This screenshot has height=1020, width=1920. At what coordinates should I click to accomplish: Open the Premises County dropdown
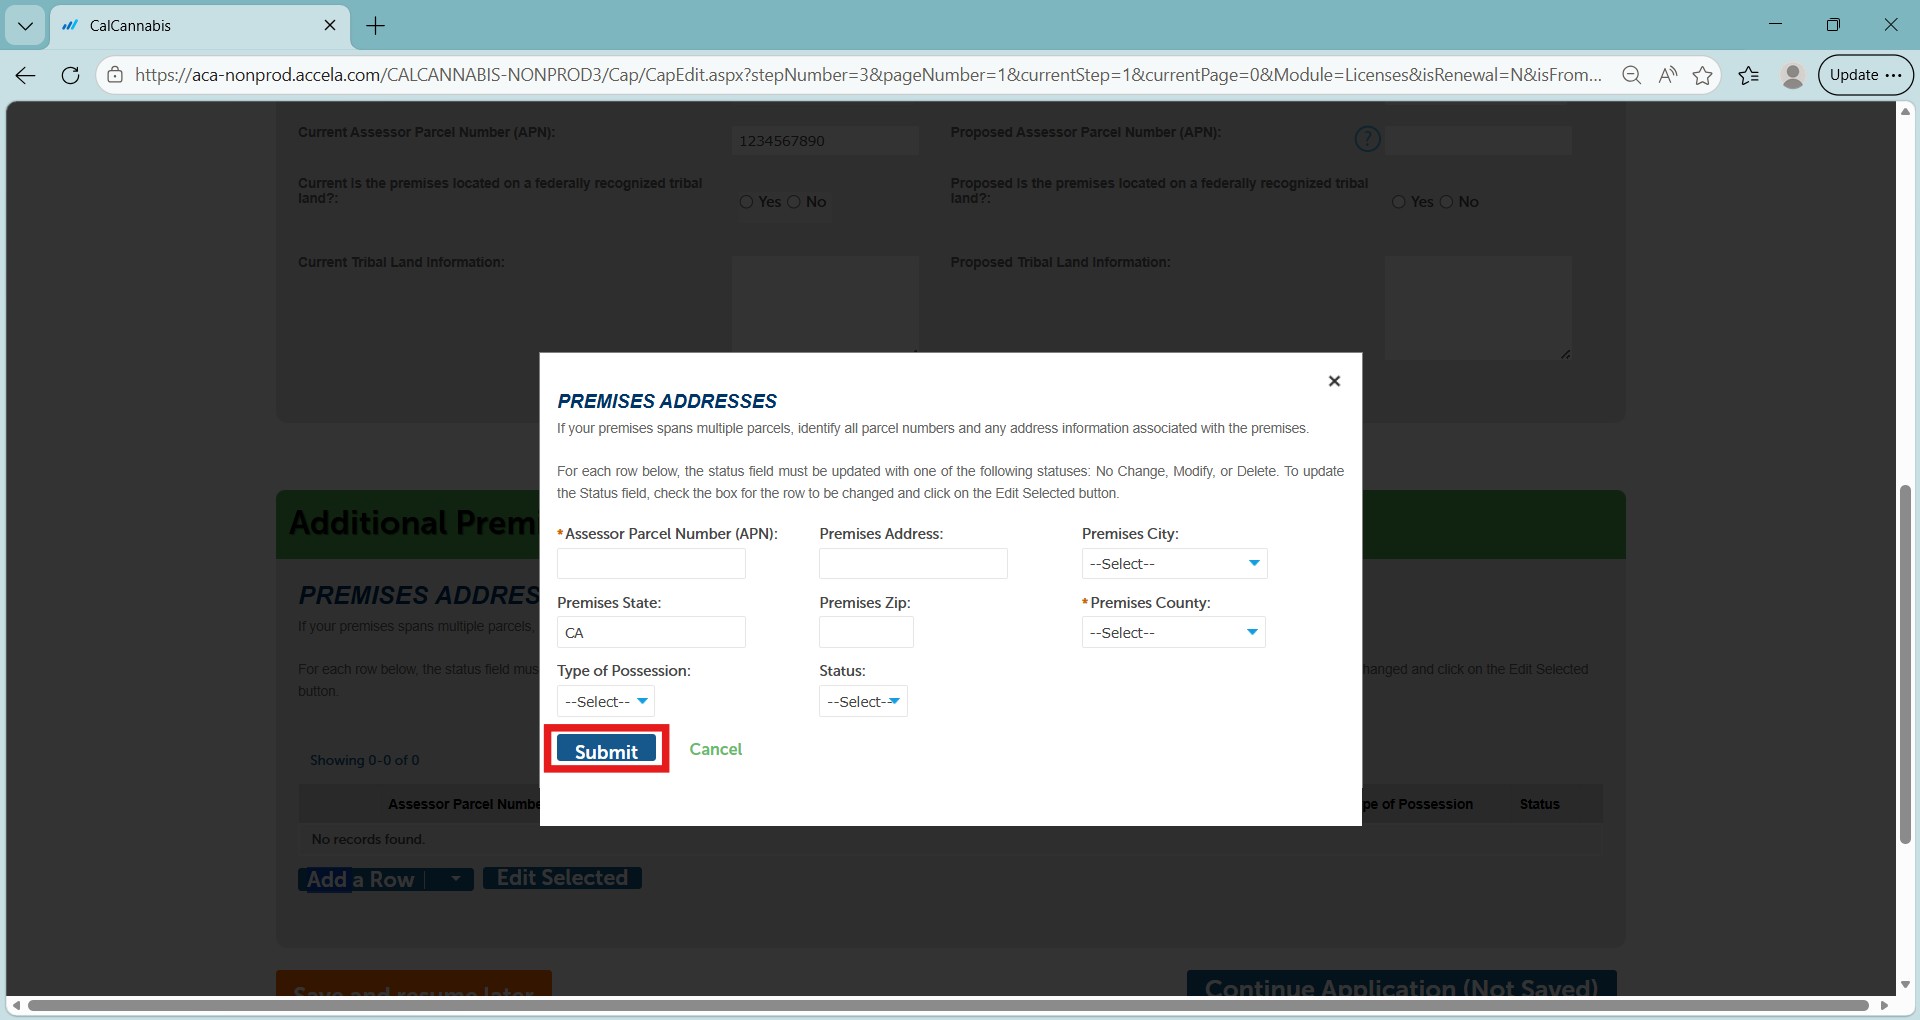[1174, 633]
